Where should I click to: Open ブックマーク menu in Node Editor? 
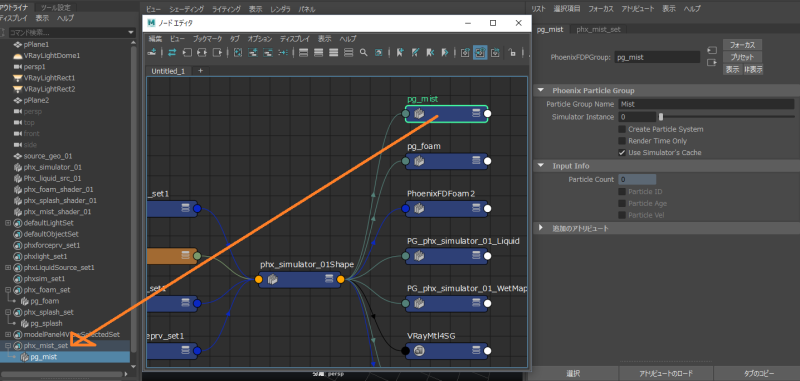[207, 39]
